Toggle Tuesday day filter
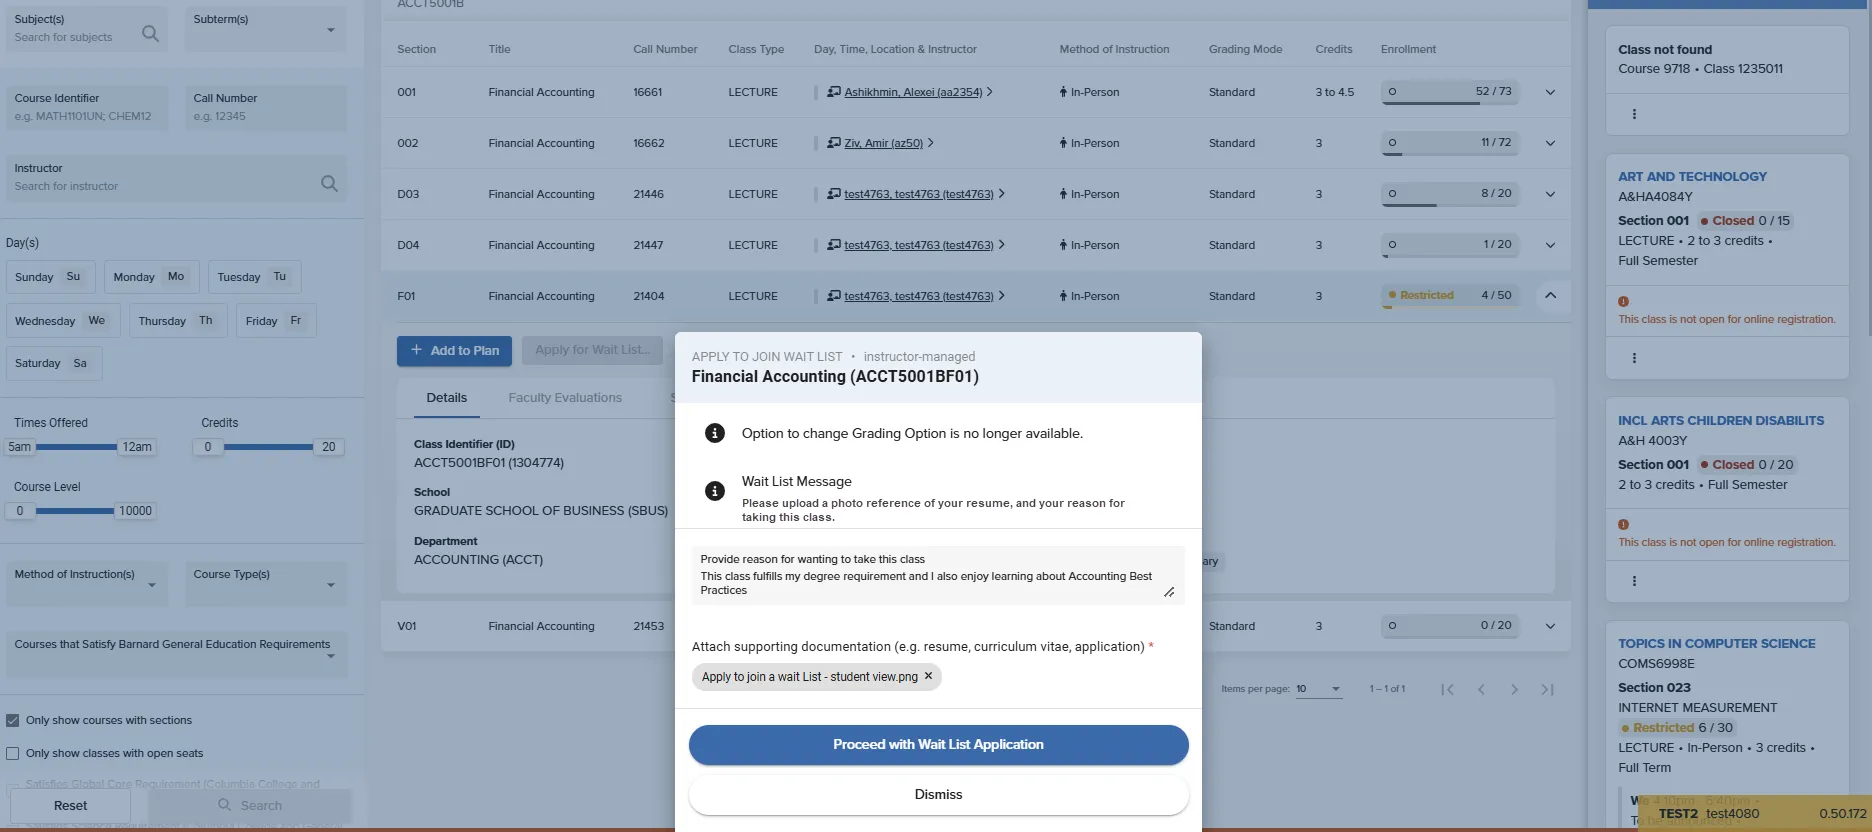The image size is (1872, 832). 254,277
